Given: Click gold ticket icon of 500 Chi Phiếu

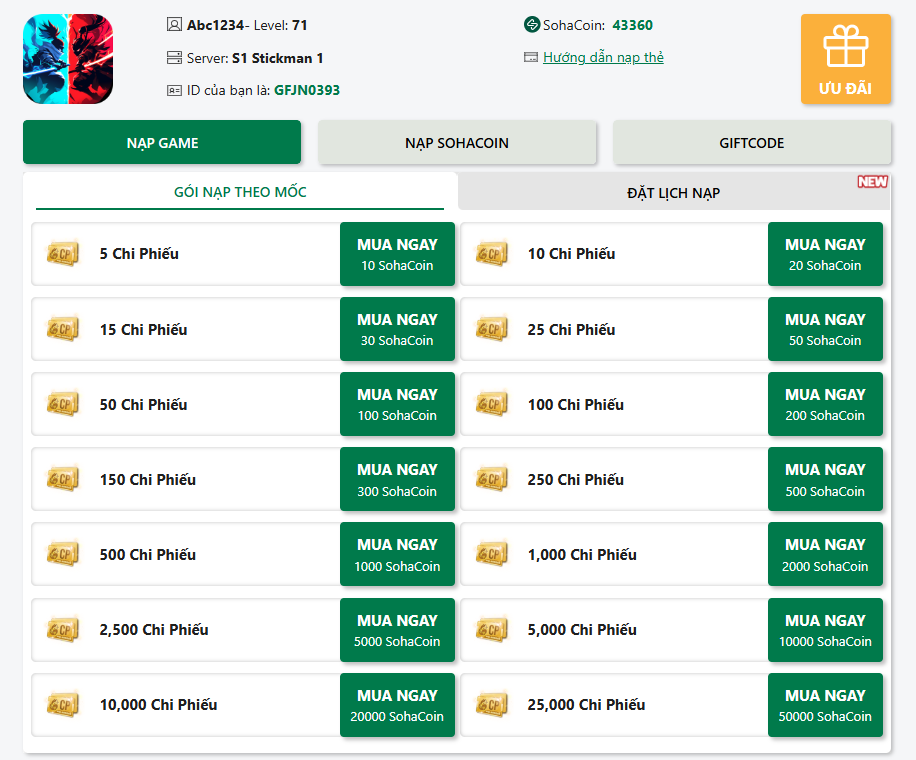Looking at the screenshot, I should (63, 554).
